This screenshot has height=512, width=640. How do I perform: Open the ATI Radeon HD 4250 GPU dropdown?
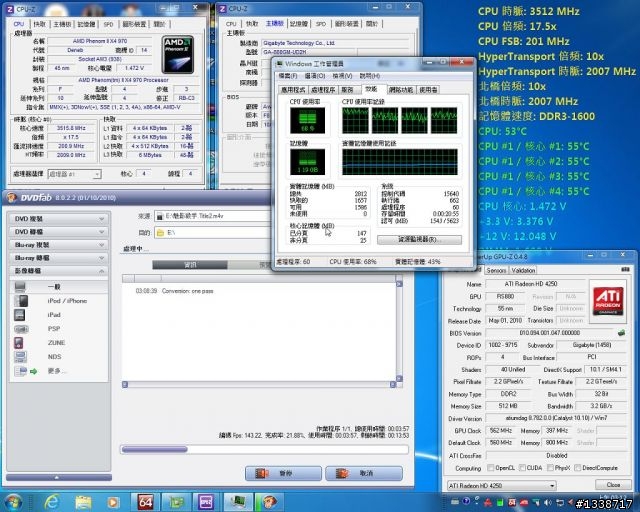[x=502, y=486]
